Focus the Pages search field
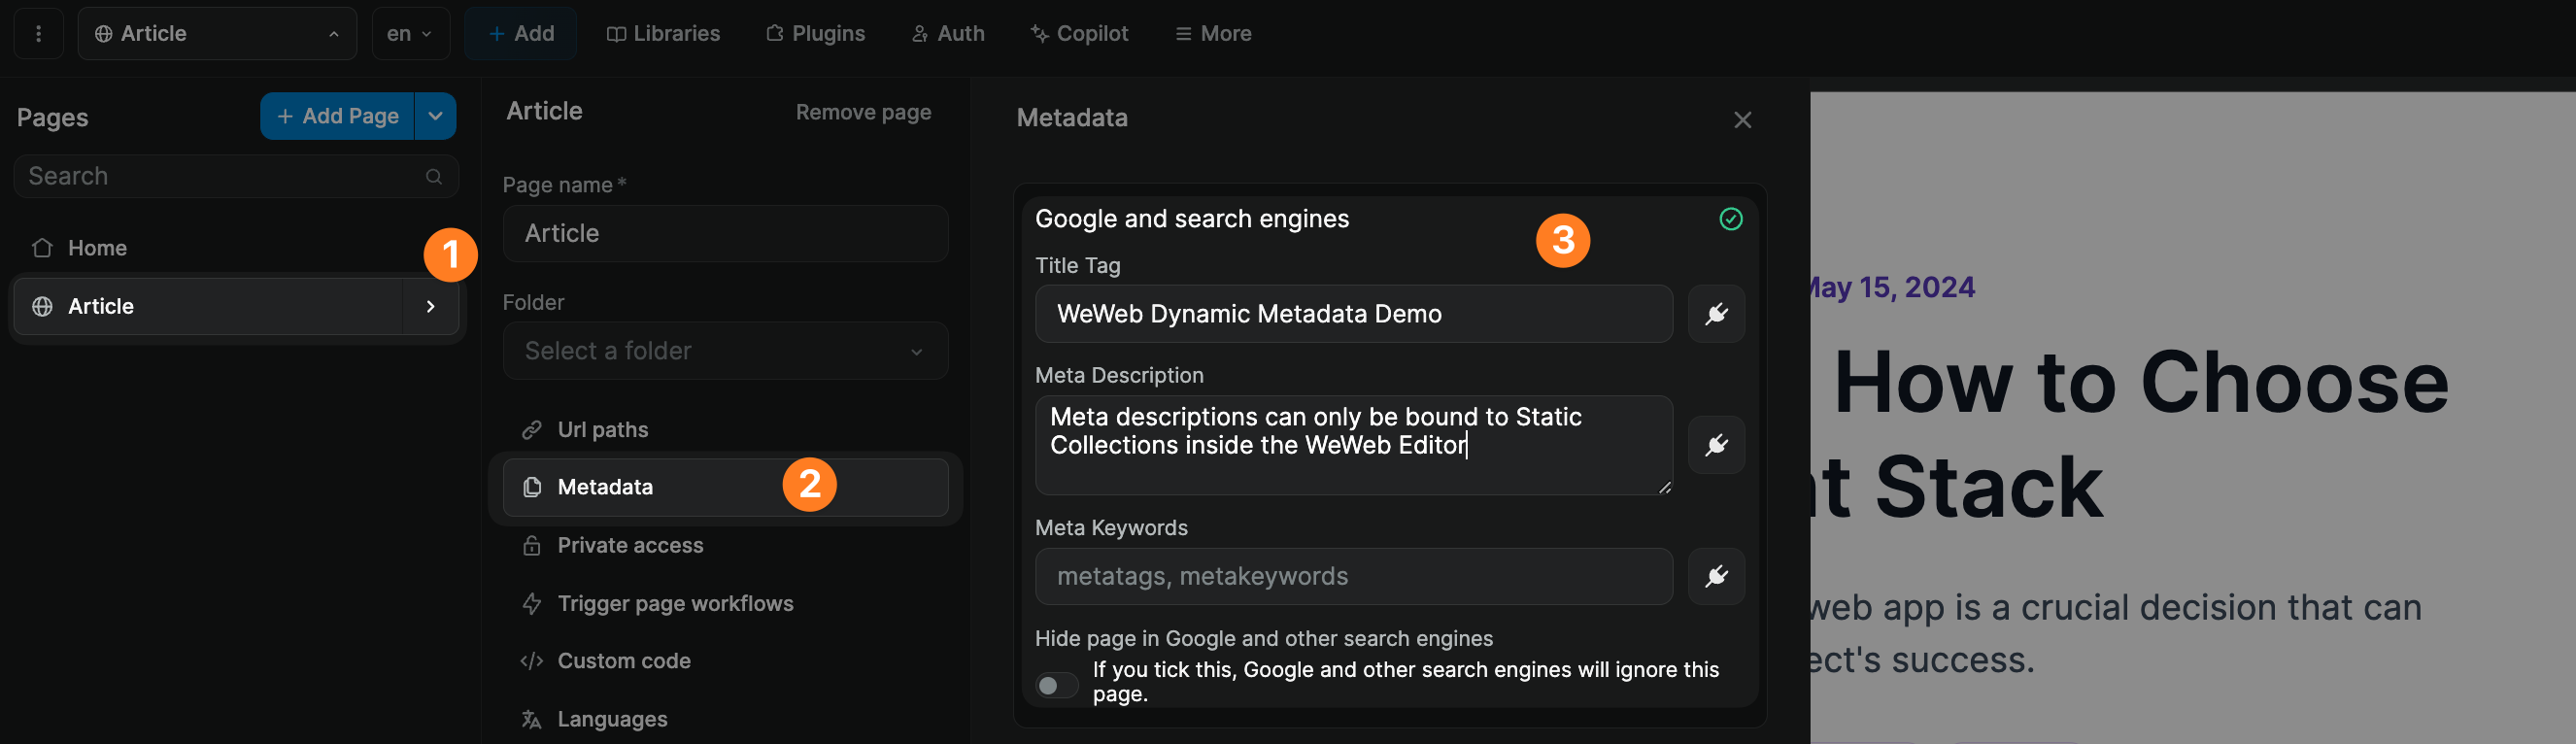This screenshot has height=744, width=2576. (236, 176)
